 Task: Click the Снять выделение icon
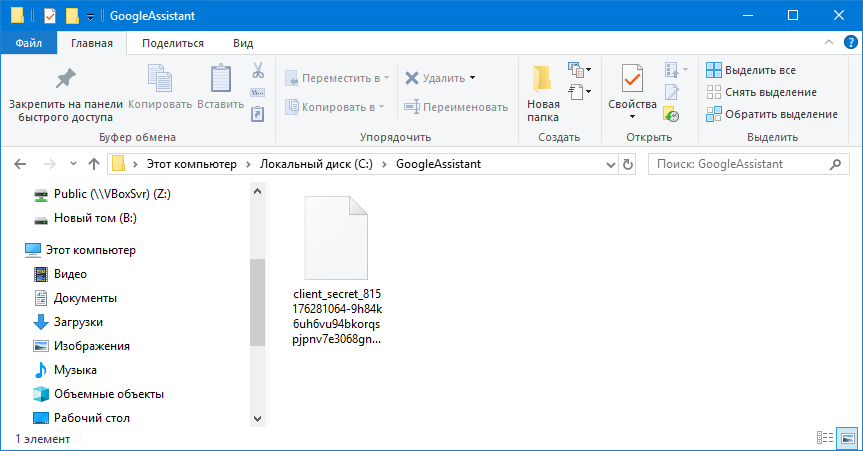point(714,92)
